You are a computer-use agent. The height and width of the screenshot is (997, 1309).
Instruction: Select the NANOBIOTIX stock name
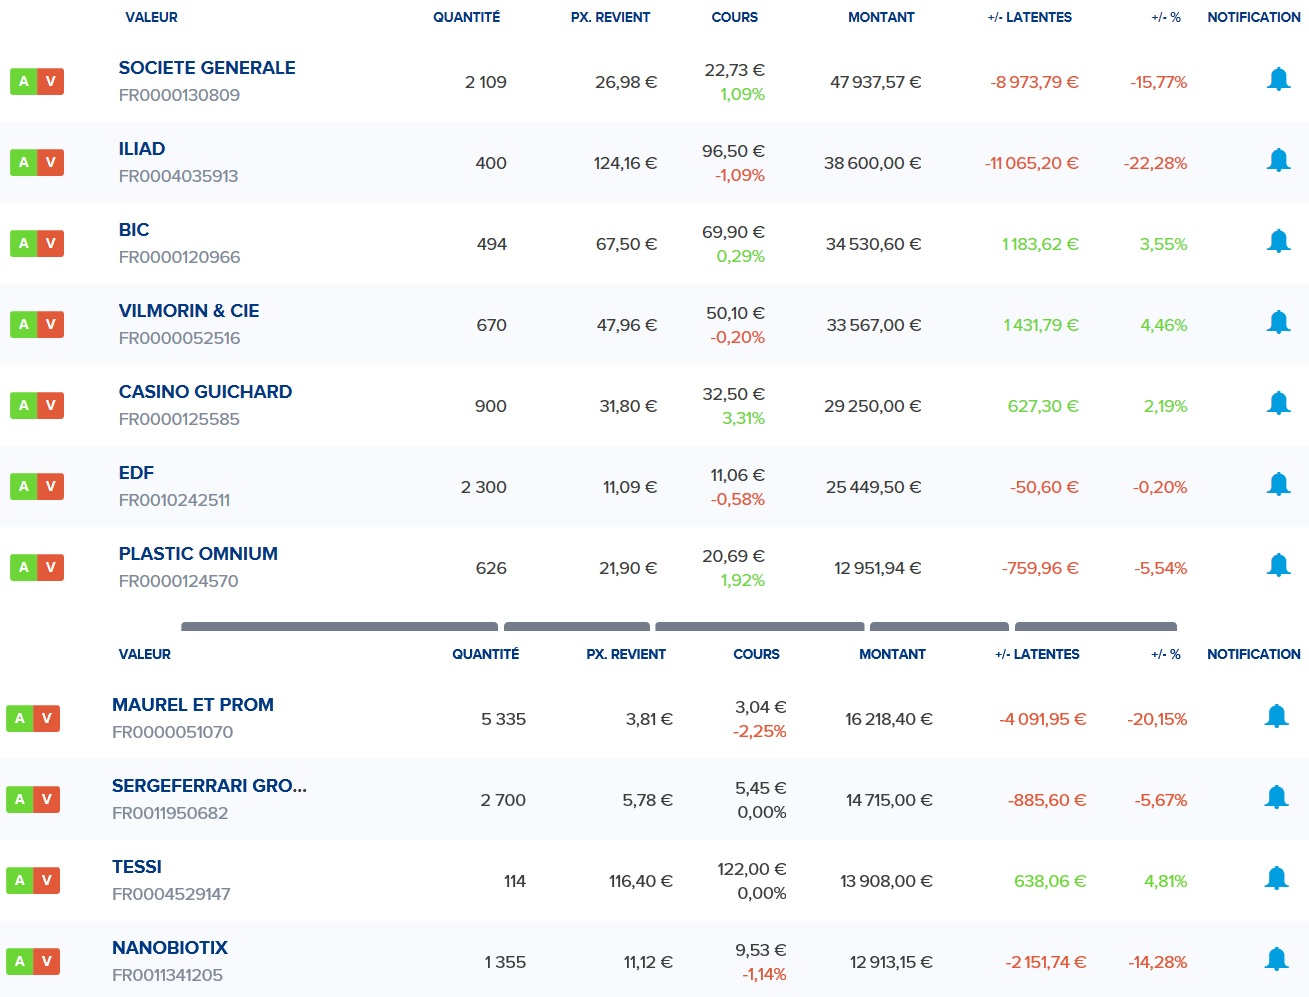coord(170,948)
